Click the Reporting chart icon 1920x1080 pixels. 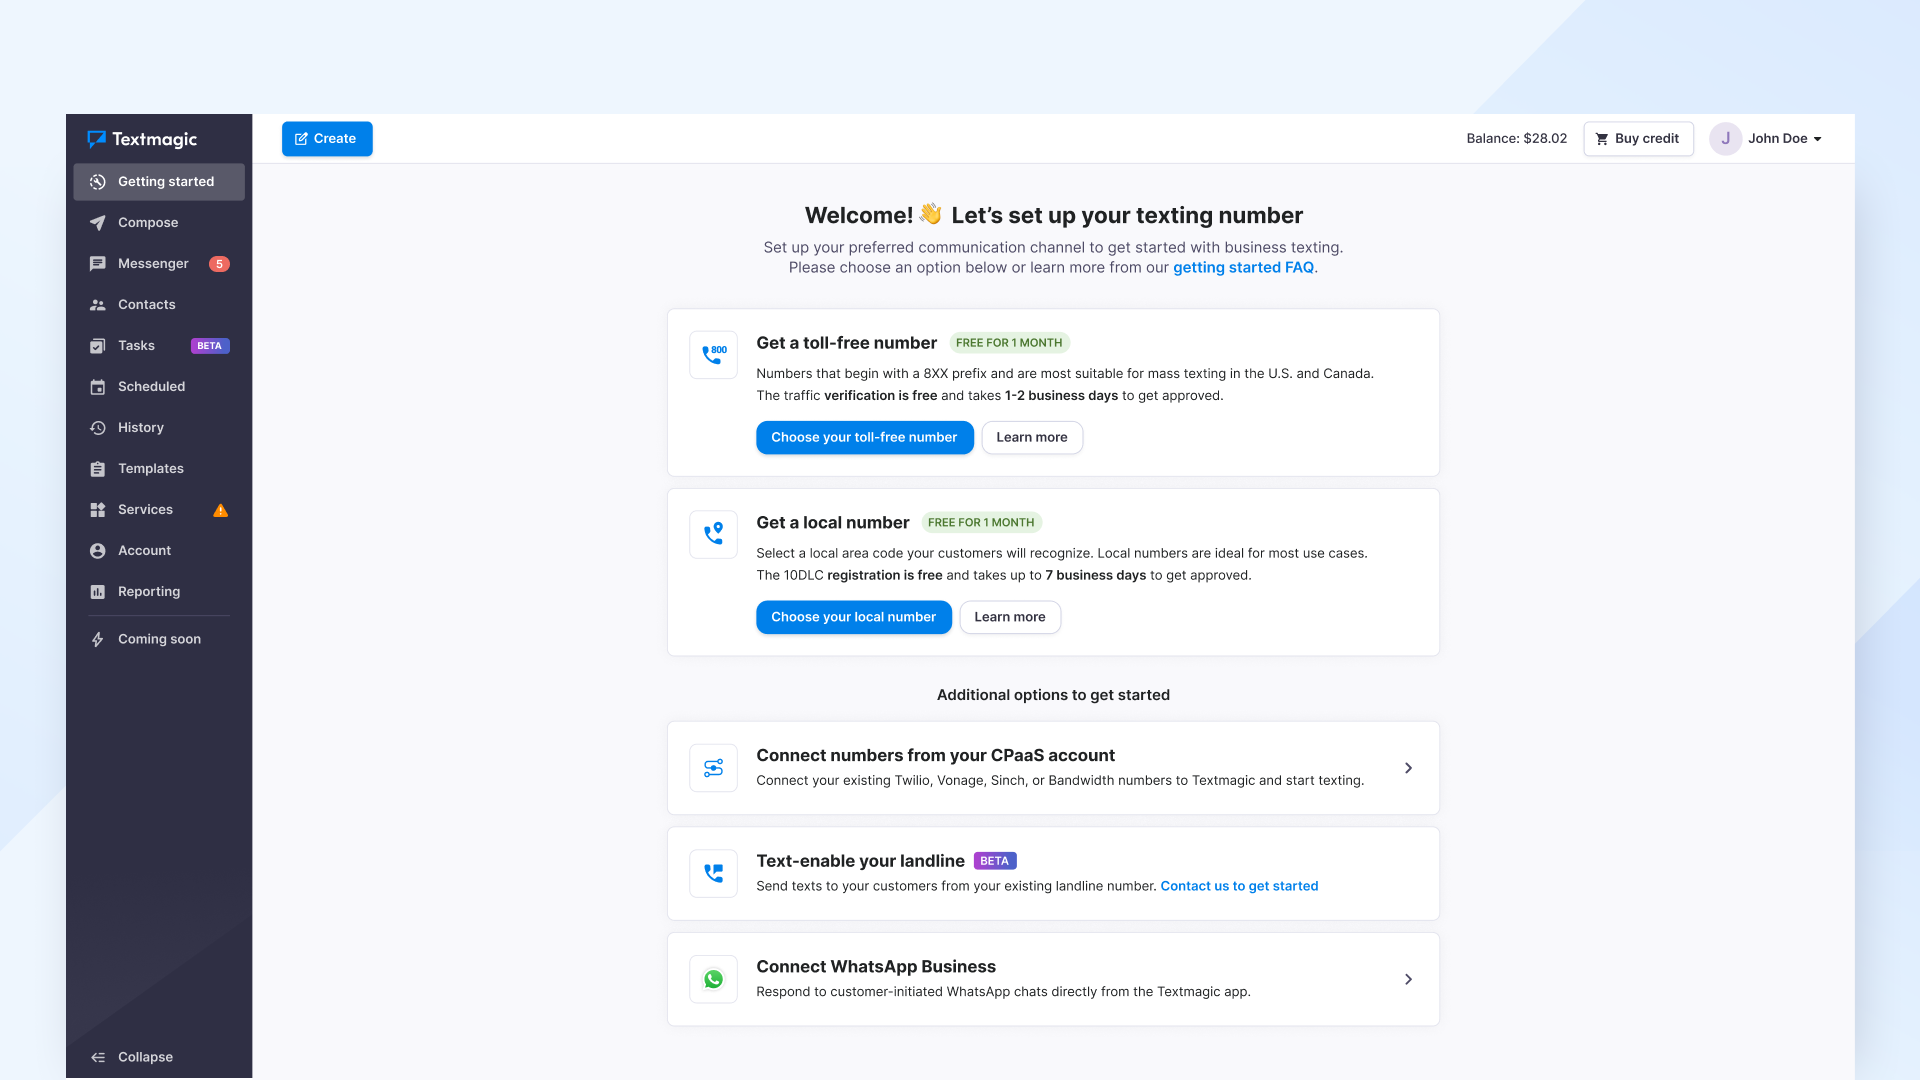pyautogui.click(x=97, y=592)
